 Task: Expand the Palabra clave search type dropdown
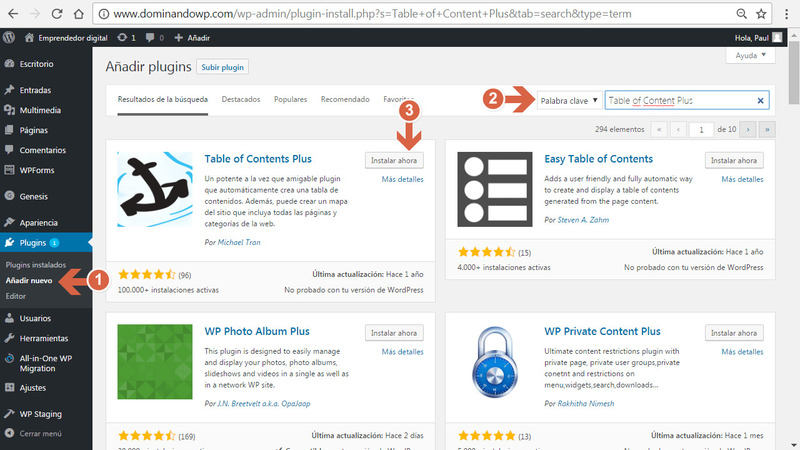(x=569, y=101)
